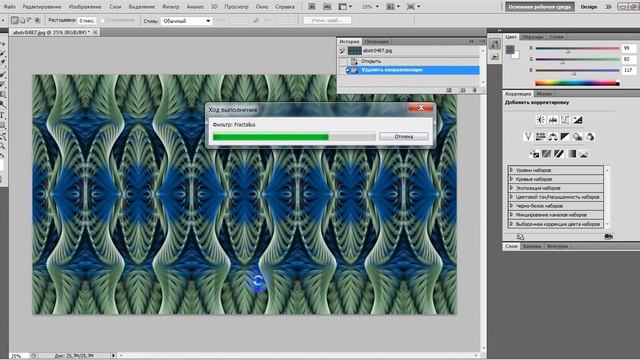The height and width of the screenshot is (360, 640).
Task: Choose Subtract from selection mode
Action: pyautogui.click(x=30, y=20)
